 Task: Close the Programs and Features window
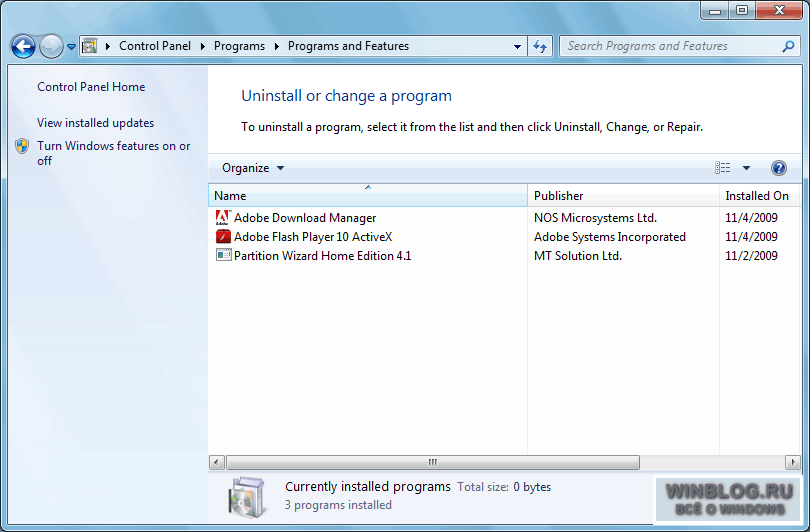coord(779,10)
